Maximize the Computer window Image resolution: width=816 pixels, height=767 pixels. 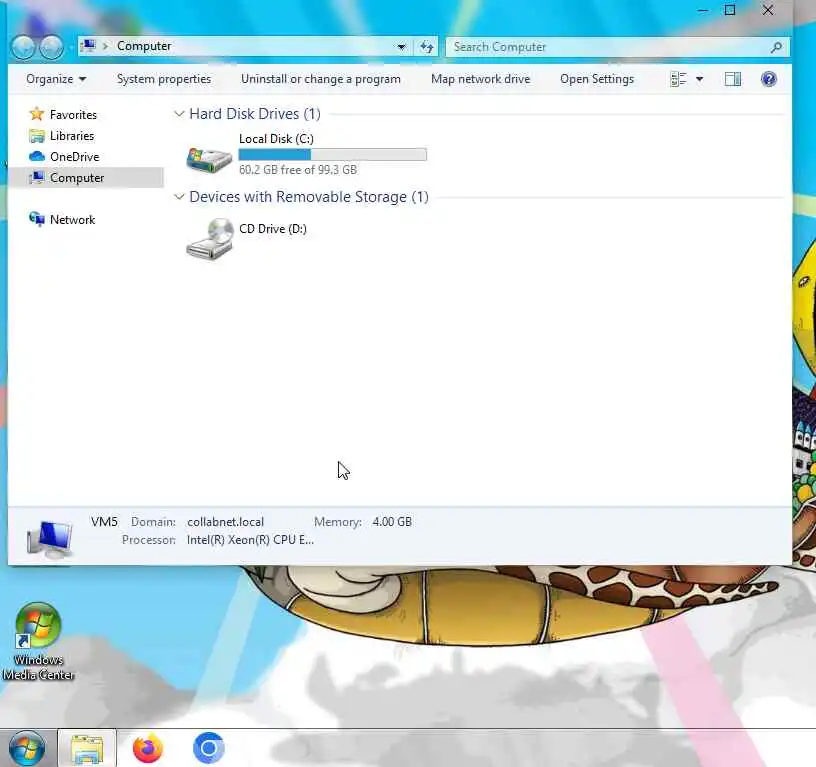(x=730, y=10)
